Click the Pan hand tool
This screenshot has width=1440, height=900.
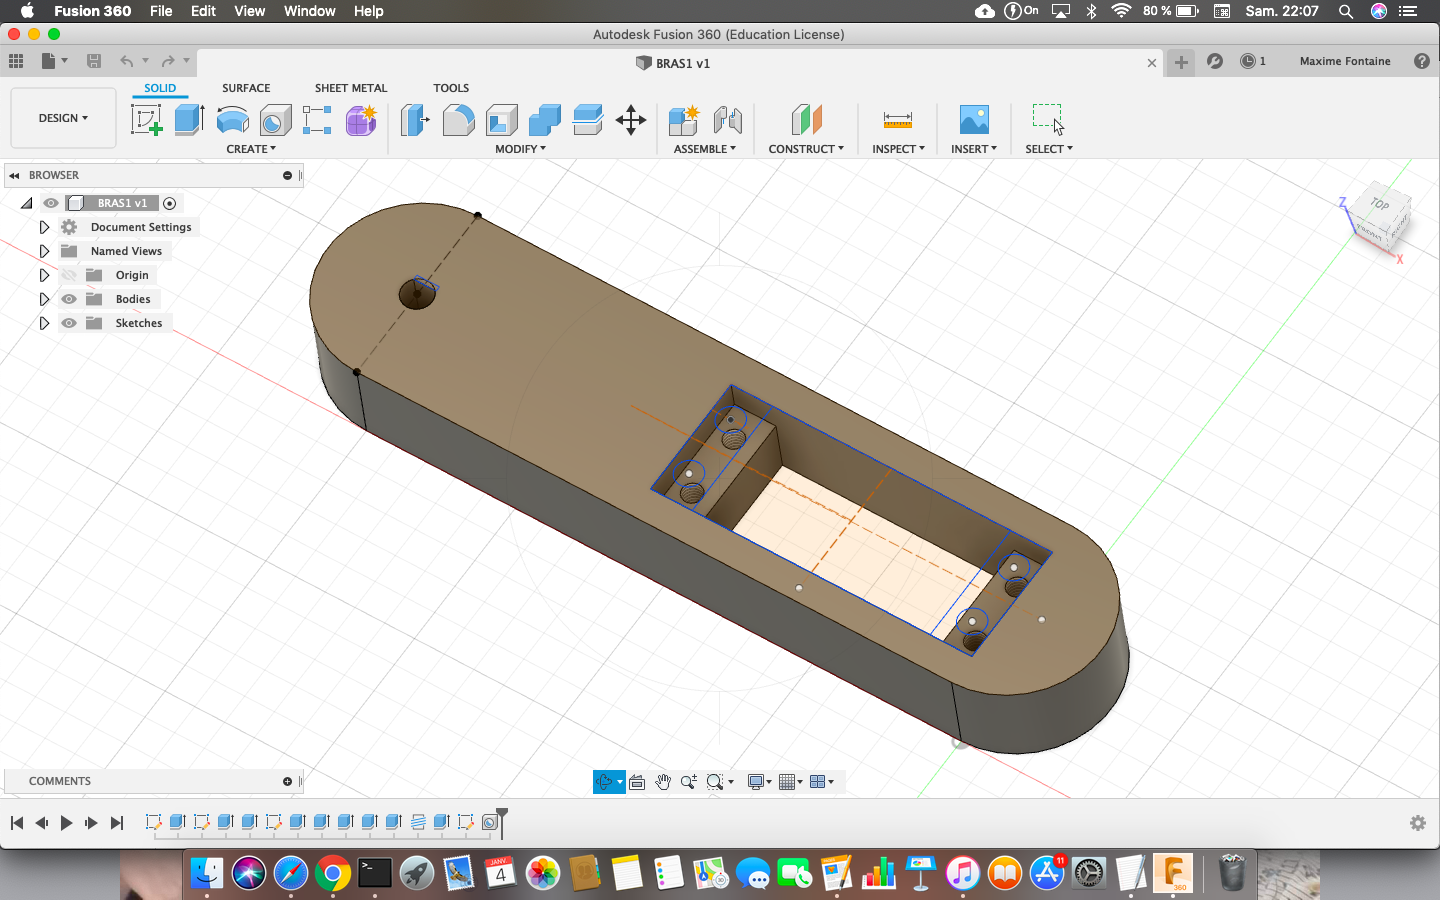(662, 782)
